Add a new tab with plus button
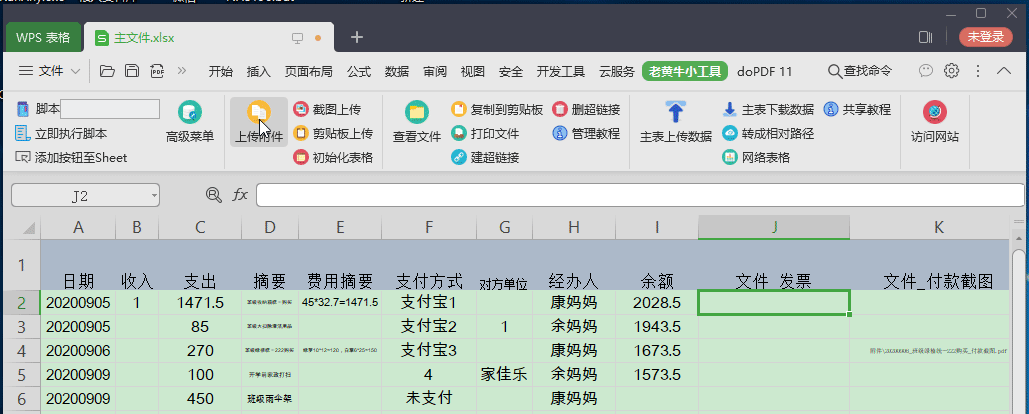Viewport: 1029px width, 414px height. point(356,37)
